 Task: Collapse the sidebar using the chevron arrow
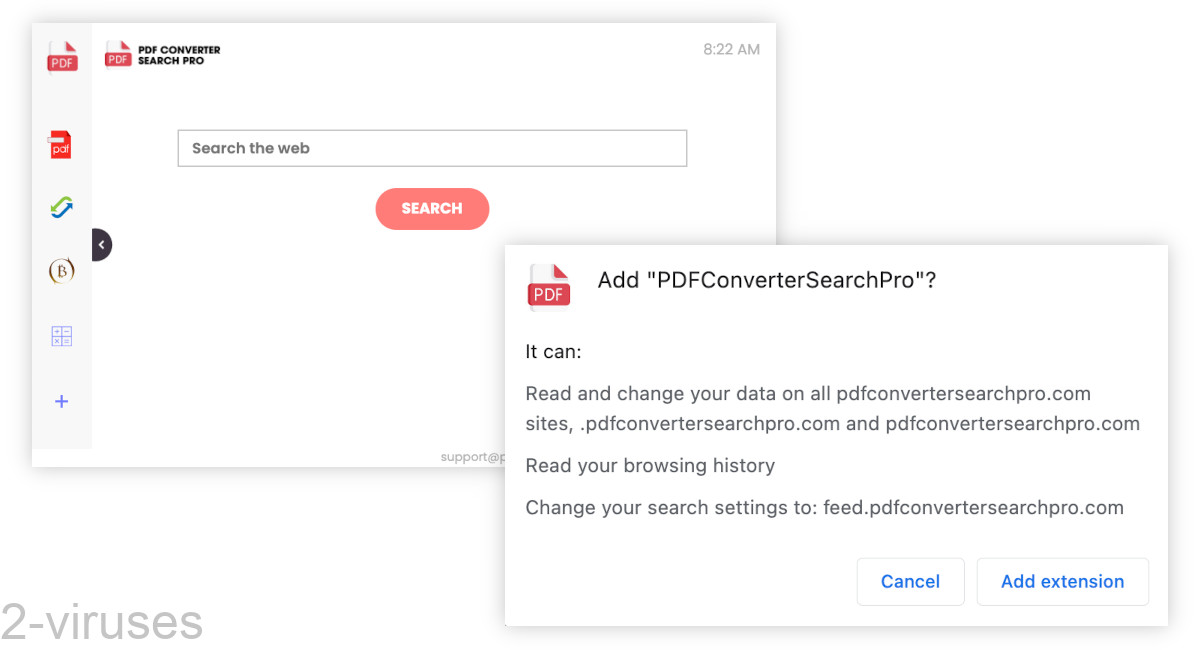tap(101, 244)
